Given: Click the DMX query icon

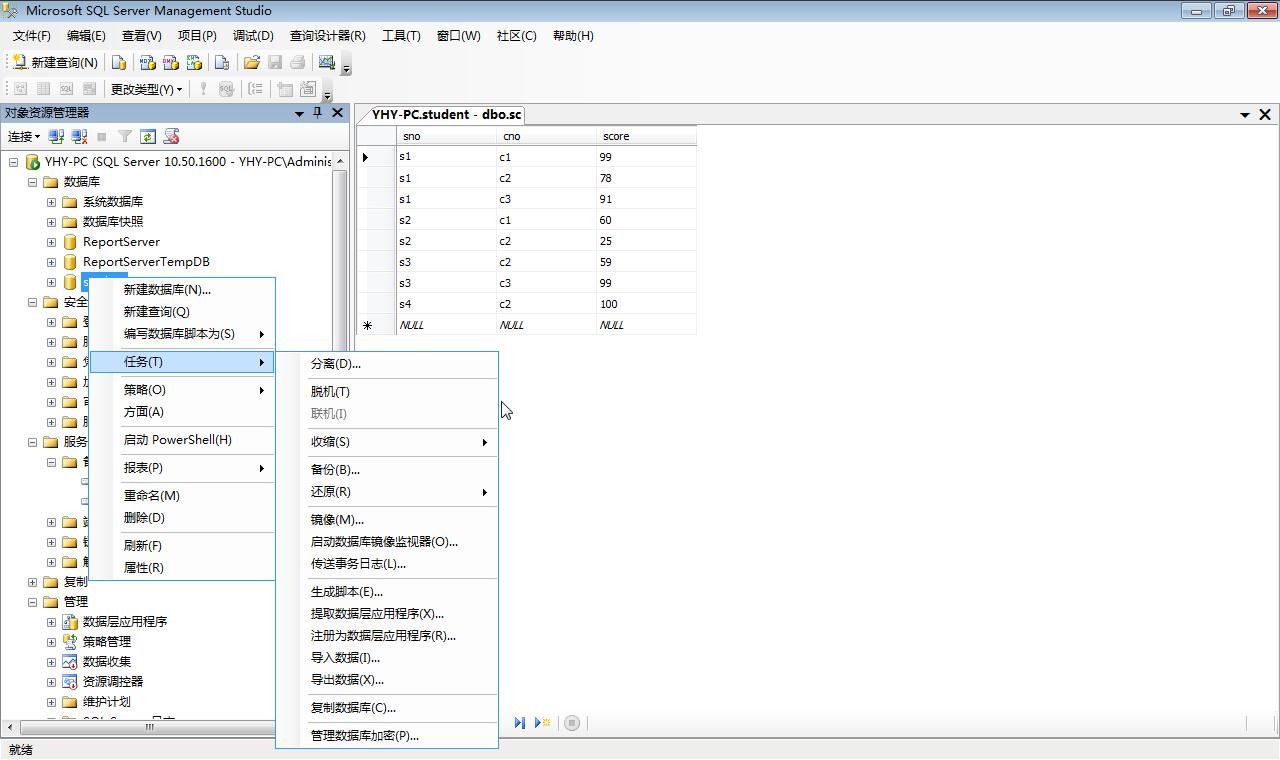Looking at the screenshot, I should coord(171,62).
